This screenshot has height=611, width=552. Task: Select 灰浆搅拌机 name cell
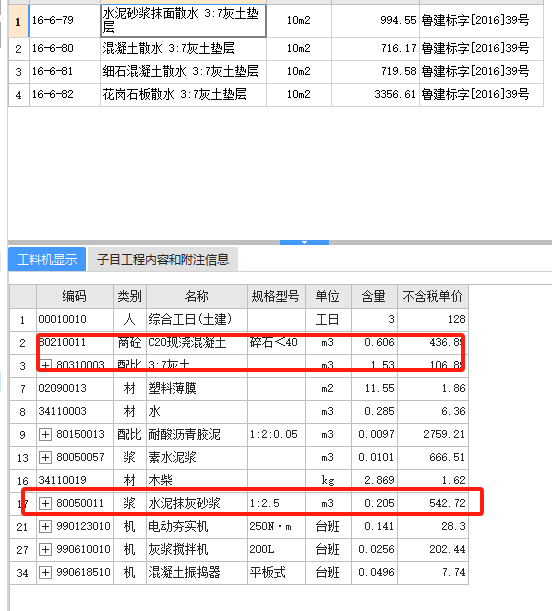click(x=197, y=550)
